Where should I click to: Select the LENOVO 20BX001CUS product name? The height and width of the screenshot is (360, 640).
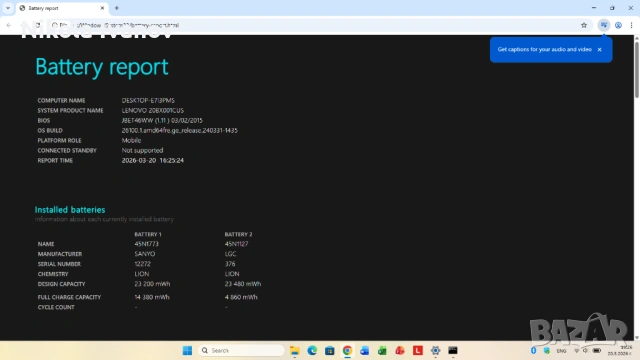[x=153, y=111]
